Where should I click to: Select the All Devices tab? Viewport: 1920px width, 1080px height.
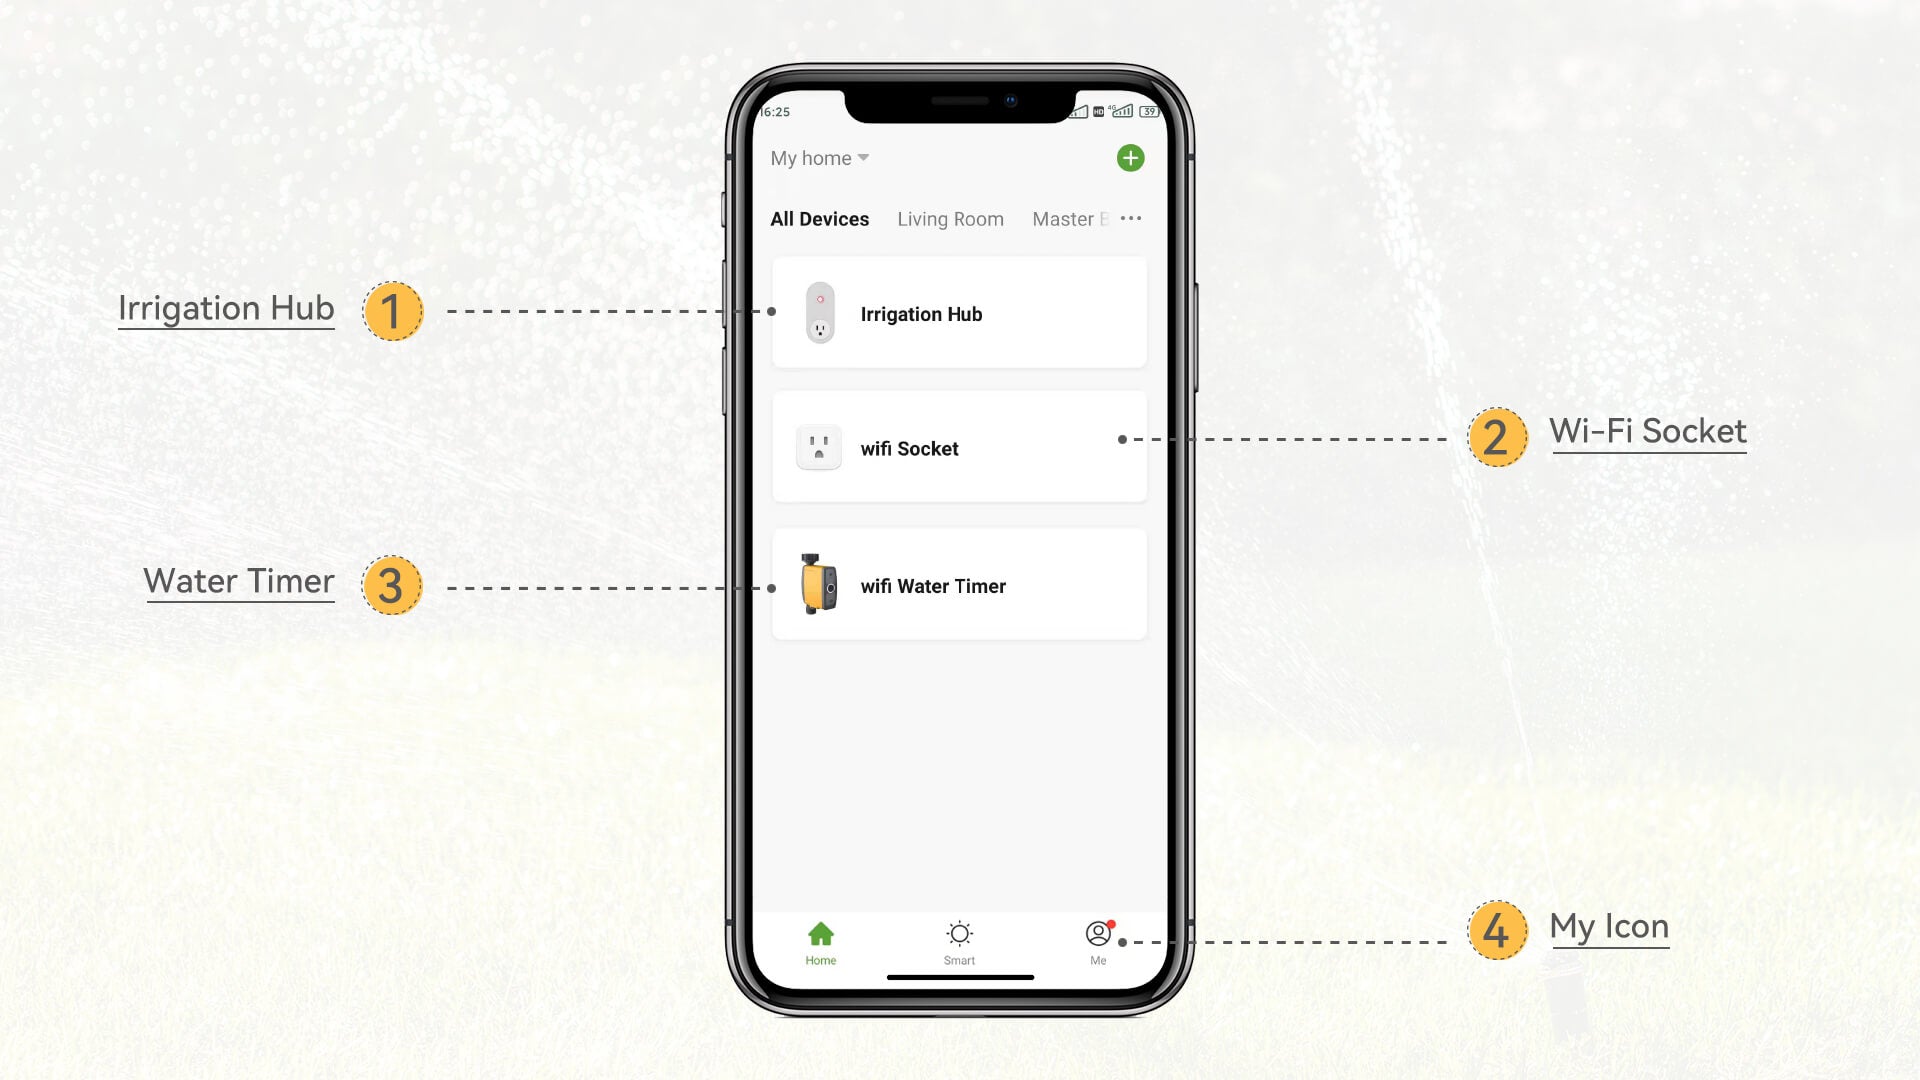(819, 218)
